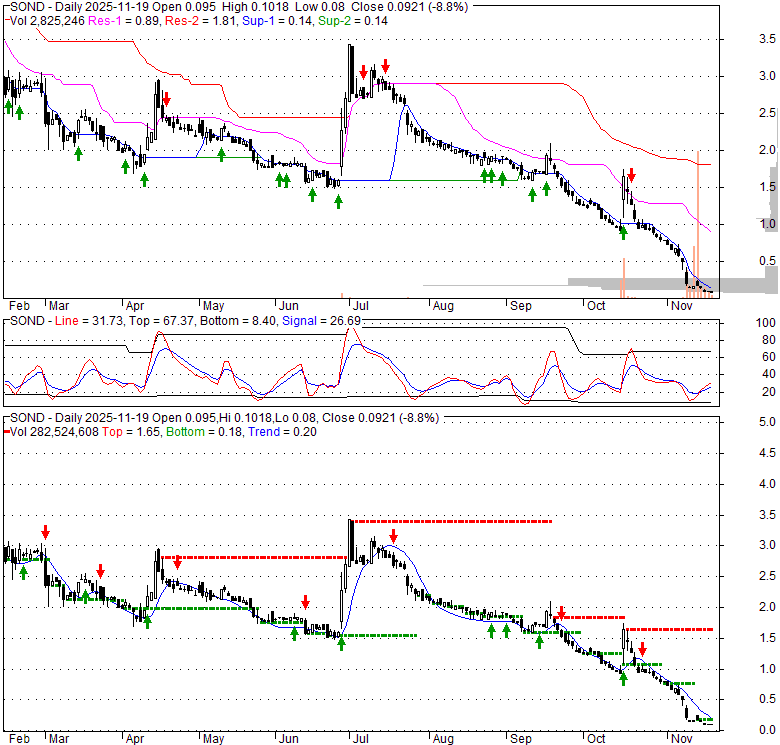Click the 40 value on the oscillator axis
This screenshot has width=780, height=745.
click(x=769, y=374)
